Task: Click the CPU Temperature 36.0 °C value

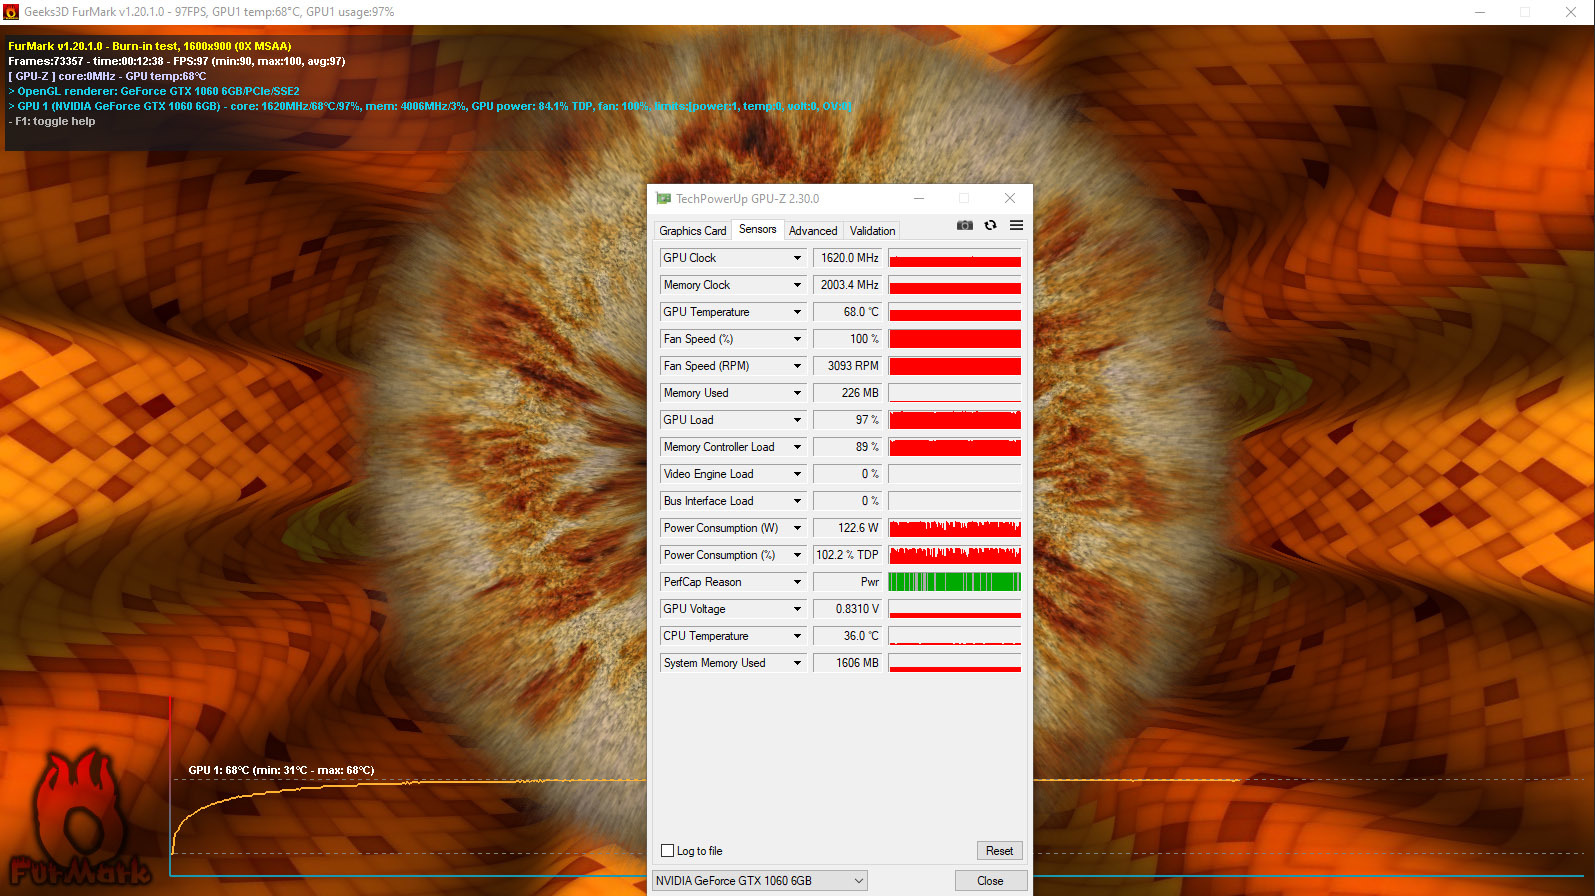Action: (848, 636)
